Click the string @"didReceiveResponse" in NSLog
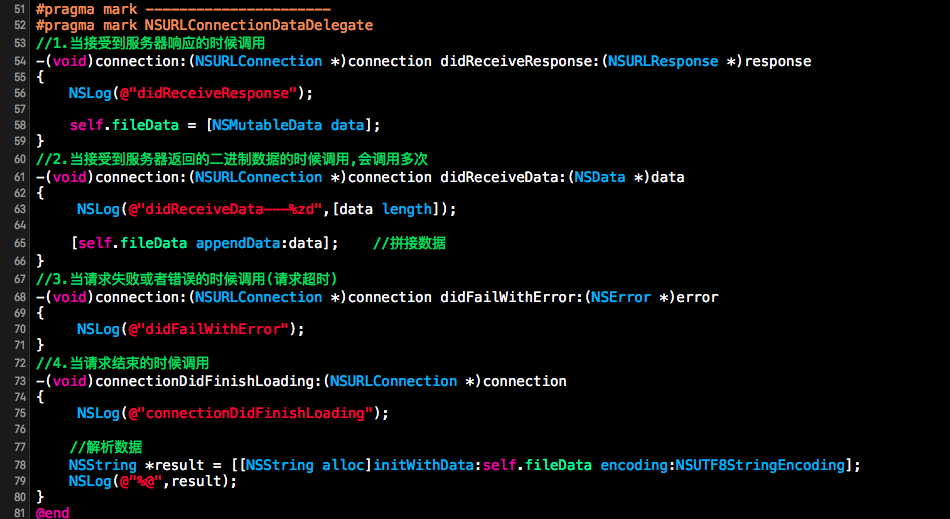 [x=210, y=93]
